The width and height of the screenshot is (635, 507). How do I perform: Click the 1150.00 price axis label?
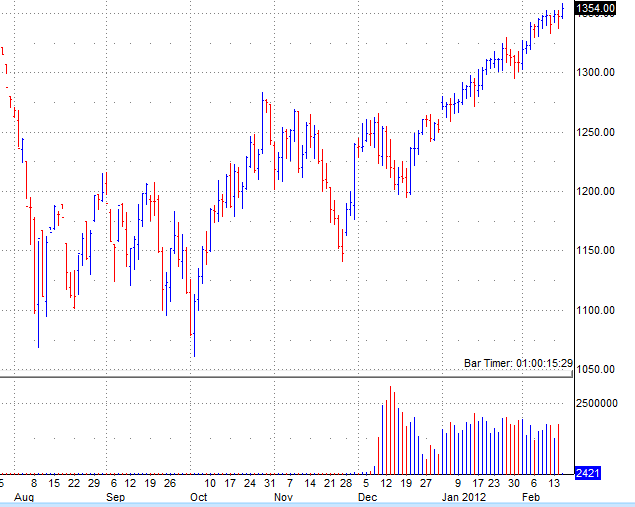(x=596, y=250)
